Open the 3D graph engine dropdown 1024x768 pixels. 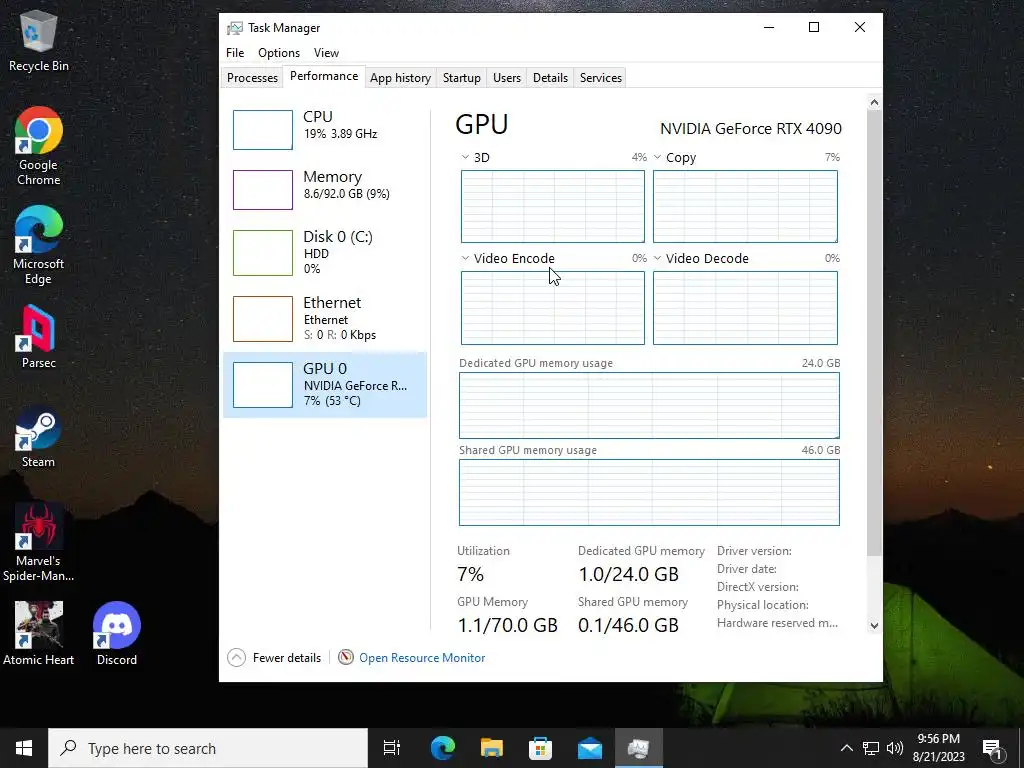pyautogui.click(x=465, y=157)
